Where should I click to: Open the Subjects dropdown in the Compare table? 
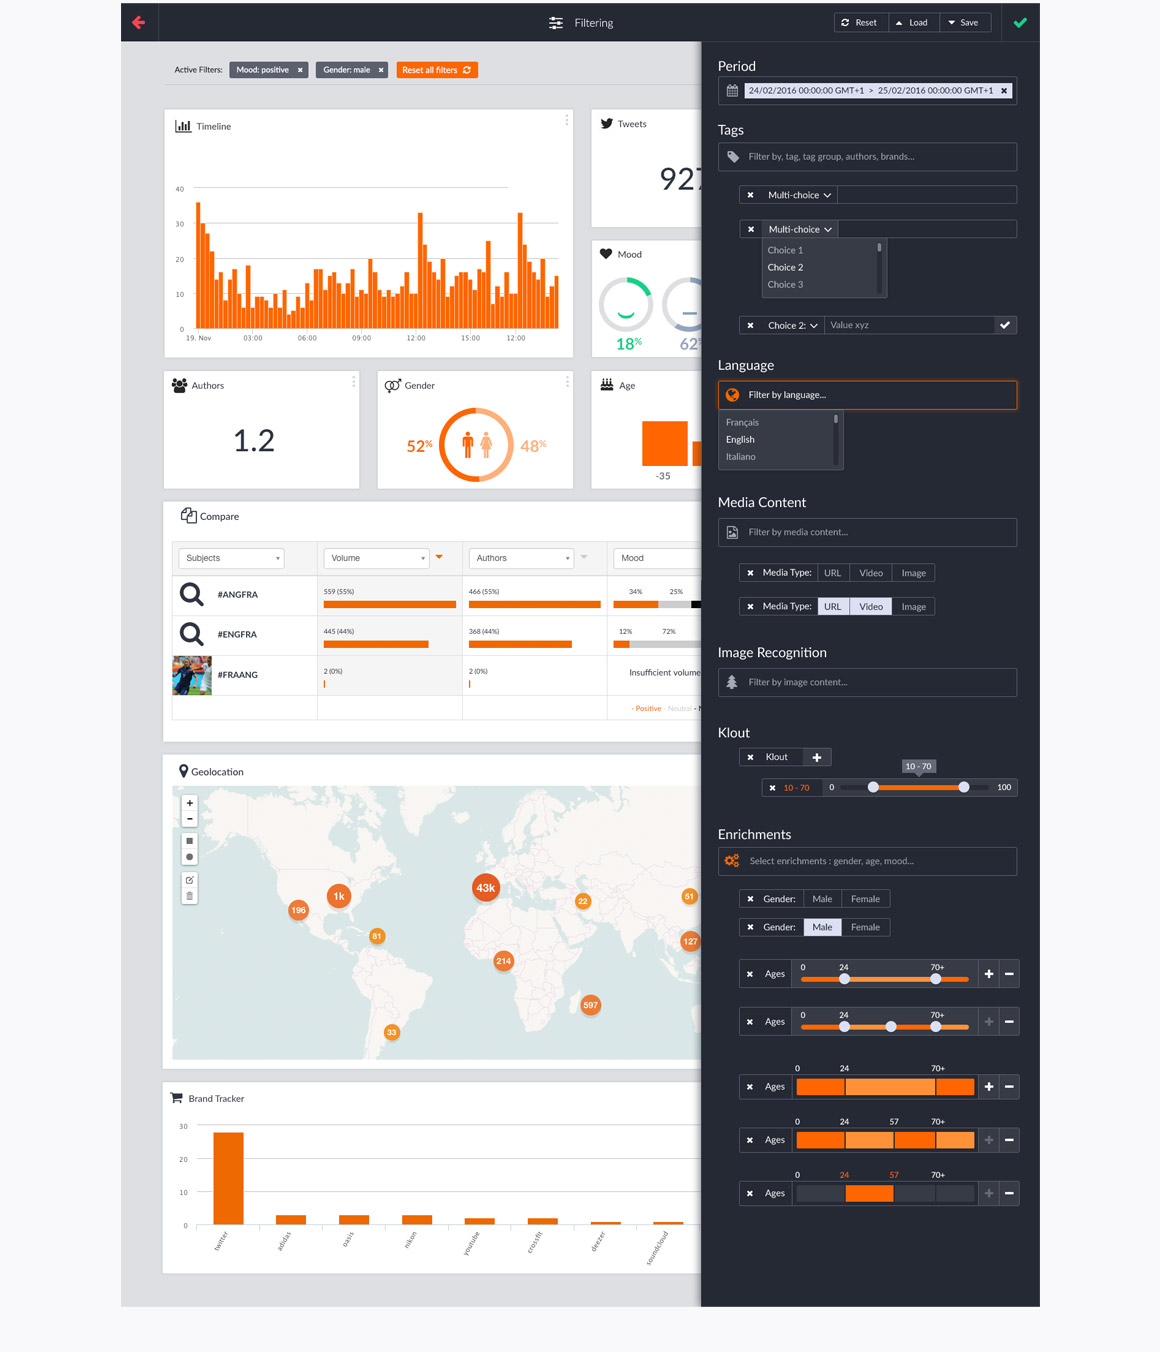[x=231, y=558]
